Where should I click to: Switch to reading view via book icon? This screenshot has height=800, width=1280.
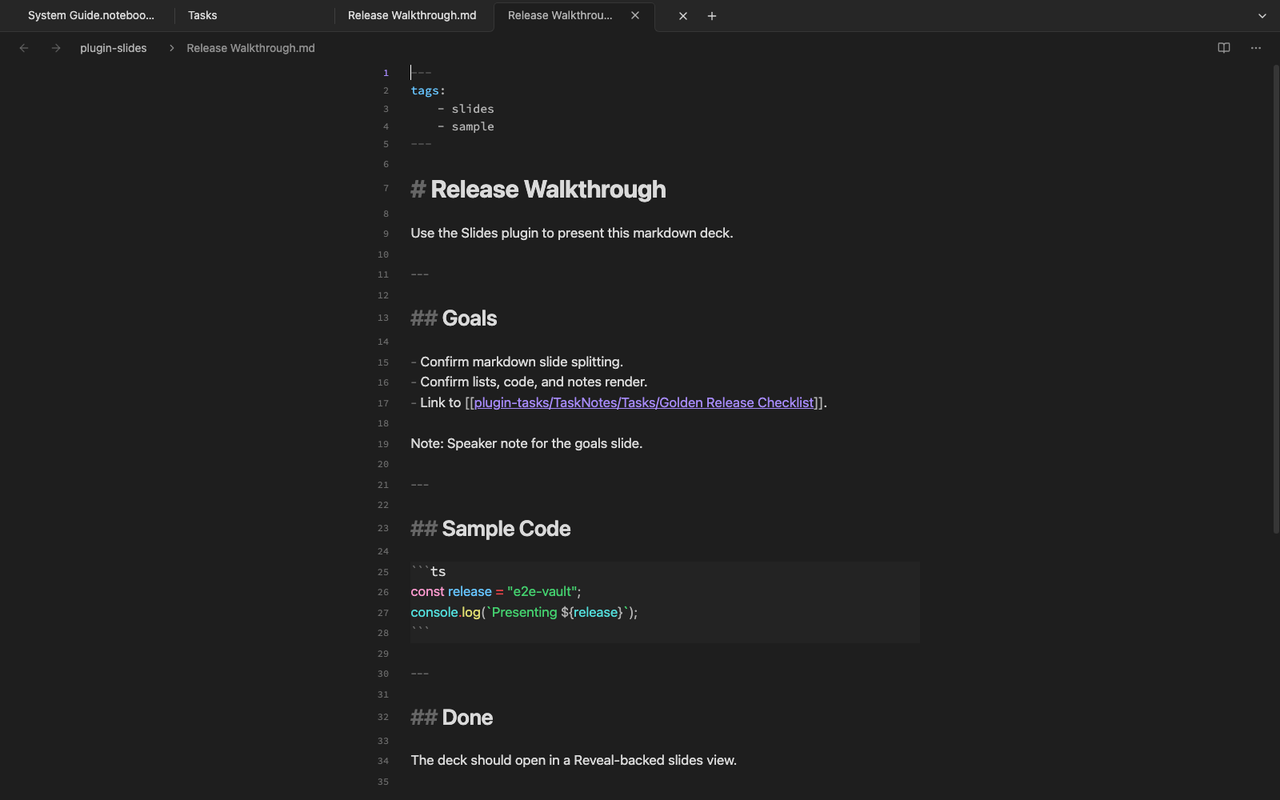(x=1224, y=48)
